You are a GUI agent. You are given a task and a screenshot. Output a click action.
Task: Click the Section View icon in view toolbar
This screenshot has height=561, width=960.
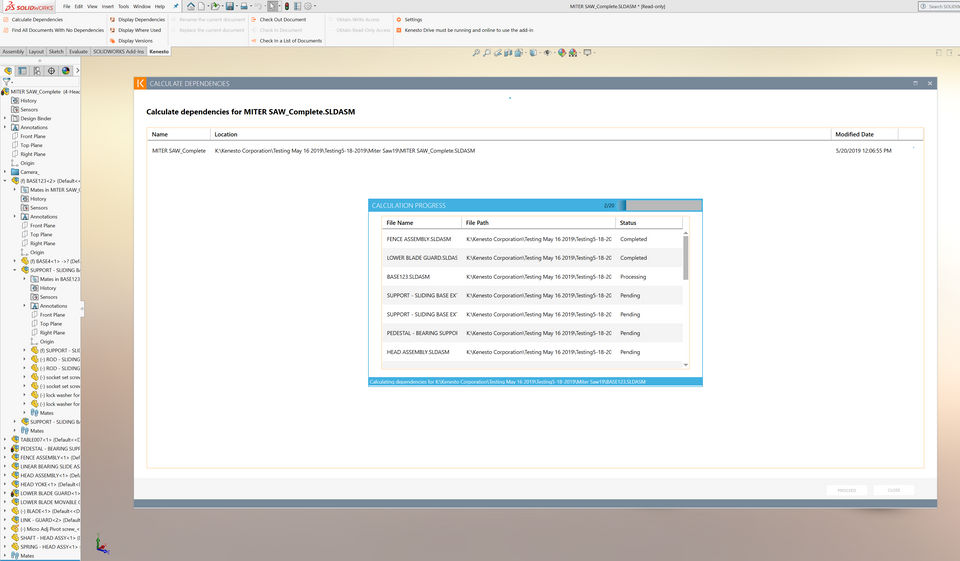click(508, 53)
